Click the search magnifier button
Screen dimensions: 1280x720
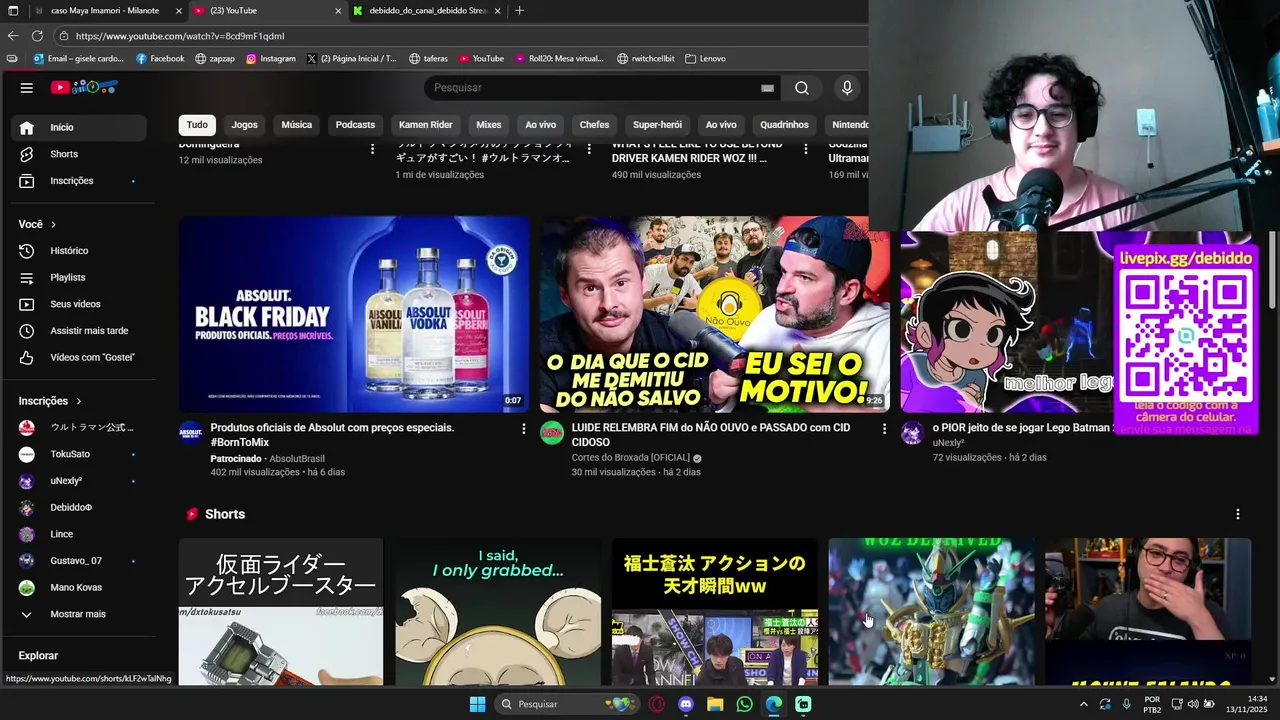tap(802, 88)
